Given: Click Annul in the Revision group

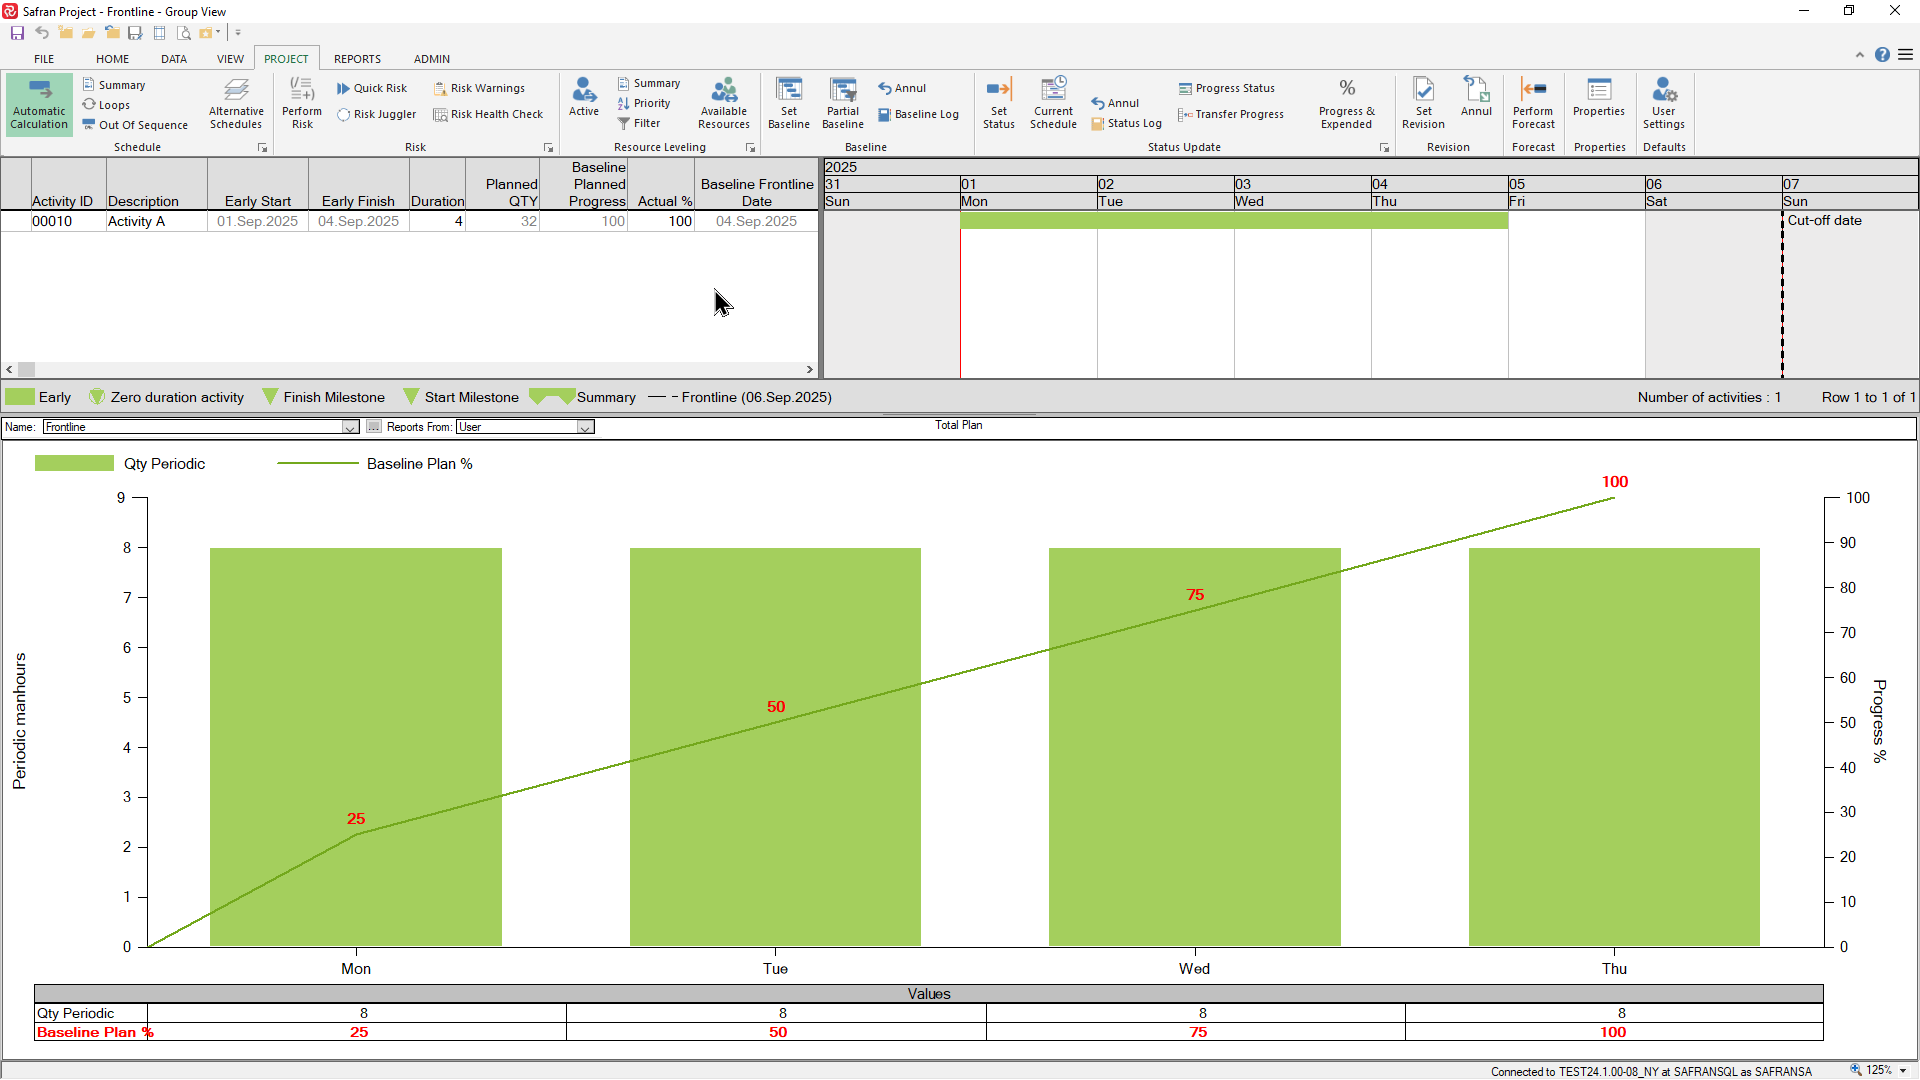Looking at the screenshot, I should [x=1476, y=98].
